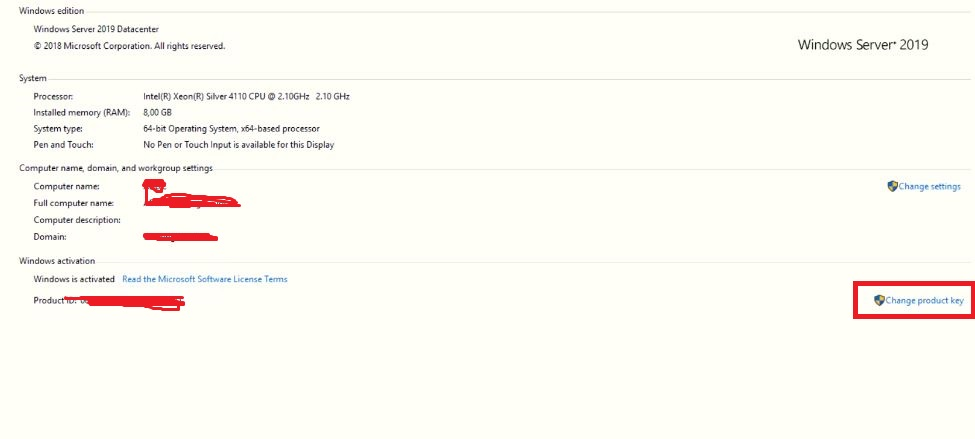
Task: Click the Windows Server 2019 logo text
Action: pyautogui.click(x=863, y=45)
